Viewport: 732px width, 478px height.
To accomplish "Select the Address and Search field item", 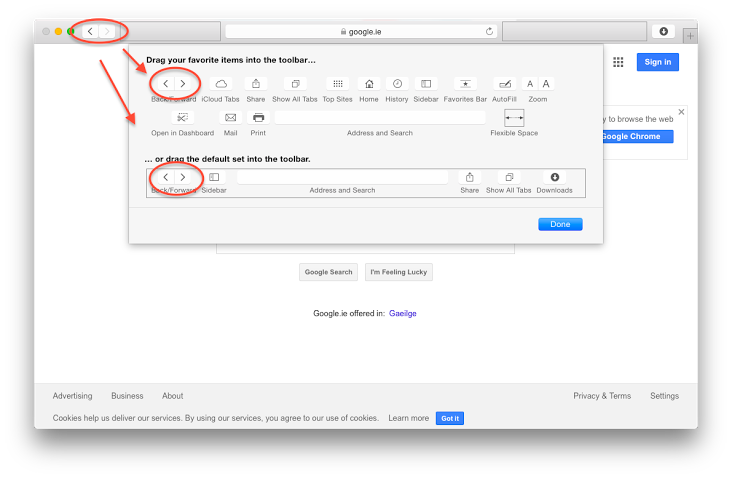I will pyautogui.click(x=380, y=118).
